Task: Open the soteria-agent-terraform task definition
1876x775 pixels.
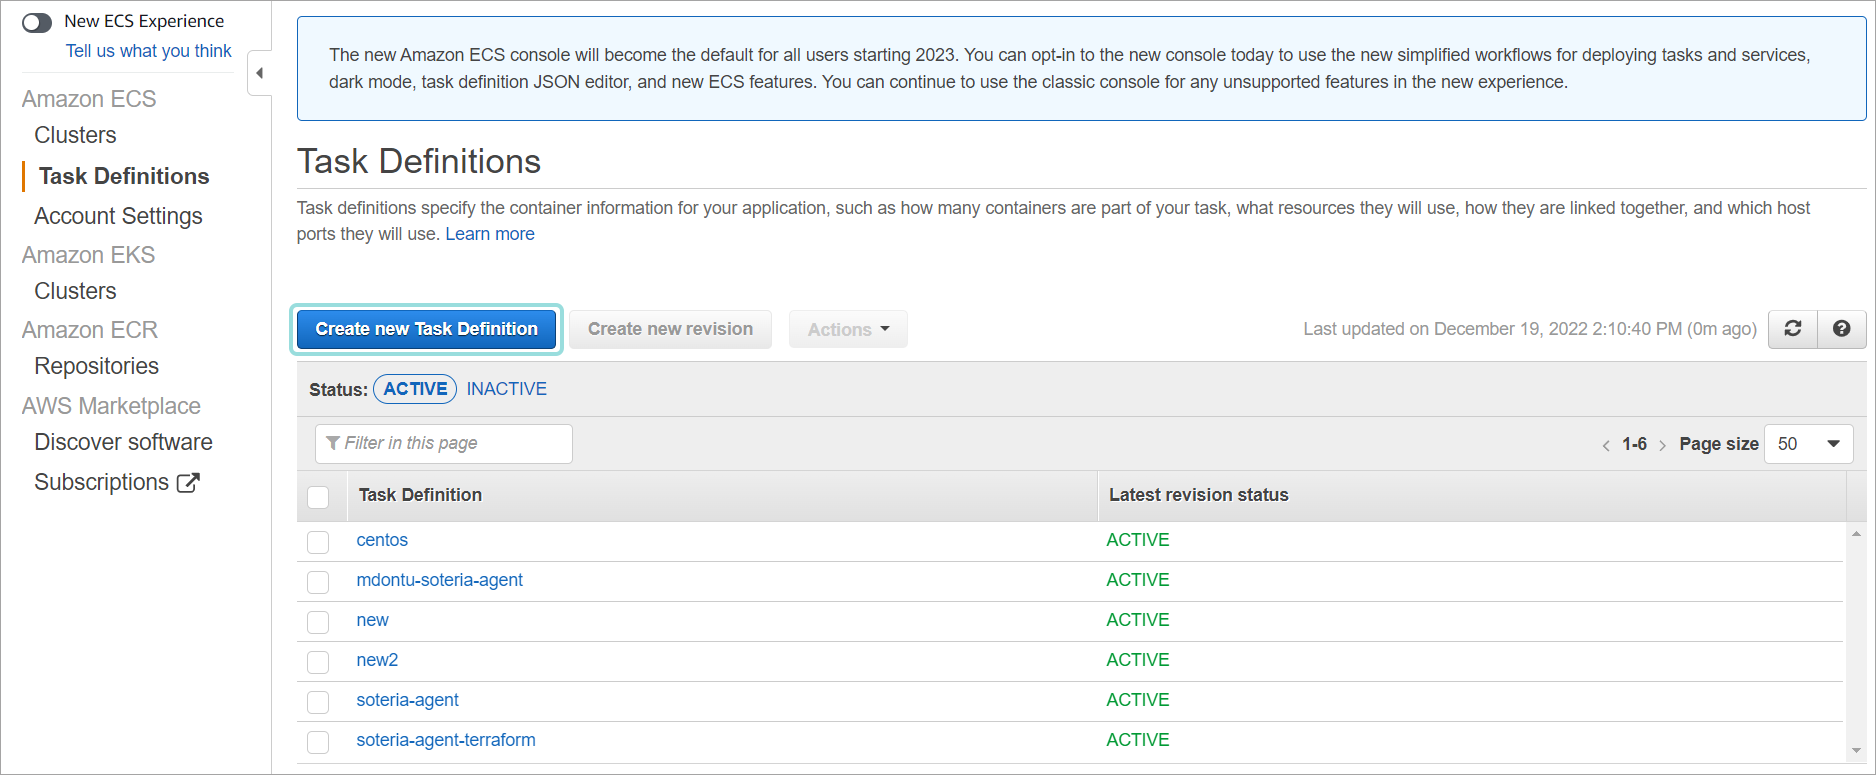Action: click(x=446, y=740)
